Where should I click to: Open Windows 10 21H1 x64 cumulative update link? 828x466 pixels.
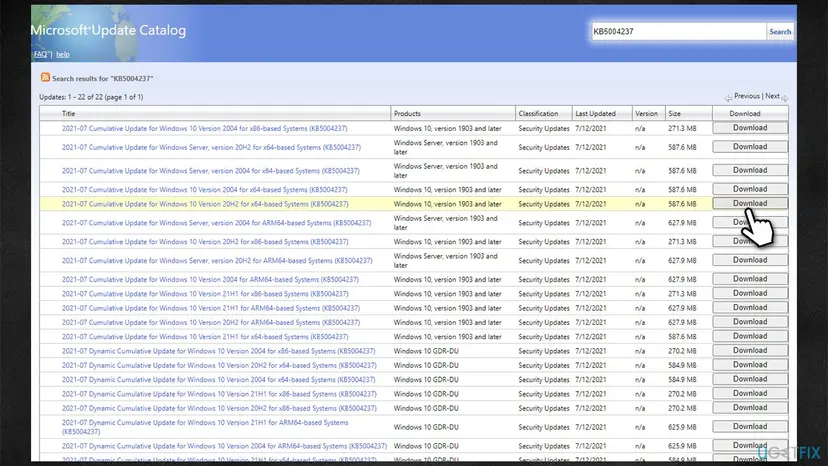coord(205,337)
